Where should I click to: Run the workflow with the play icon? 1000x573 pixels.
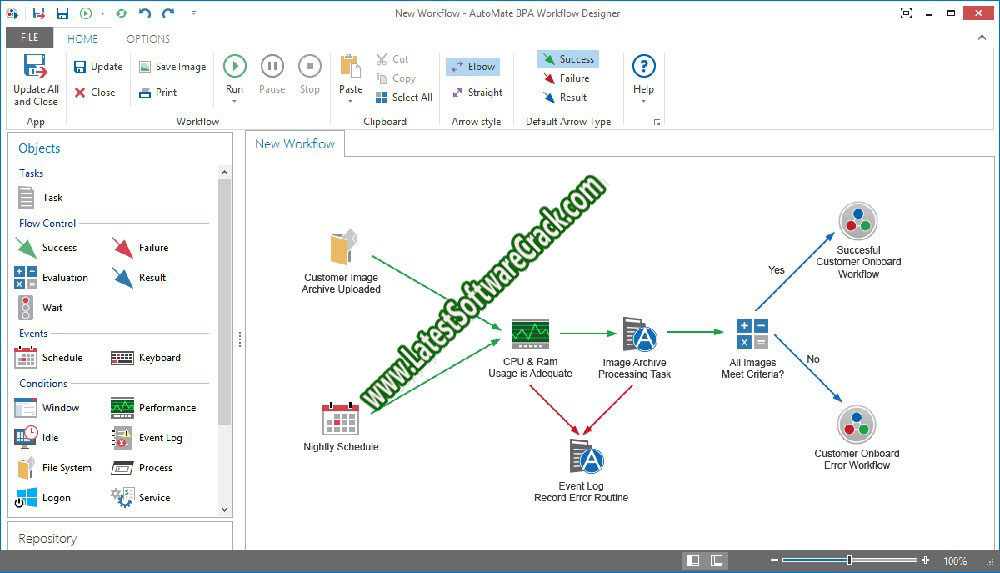[235, 66]
